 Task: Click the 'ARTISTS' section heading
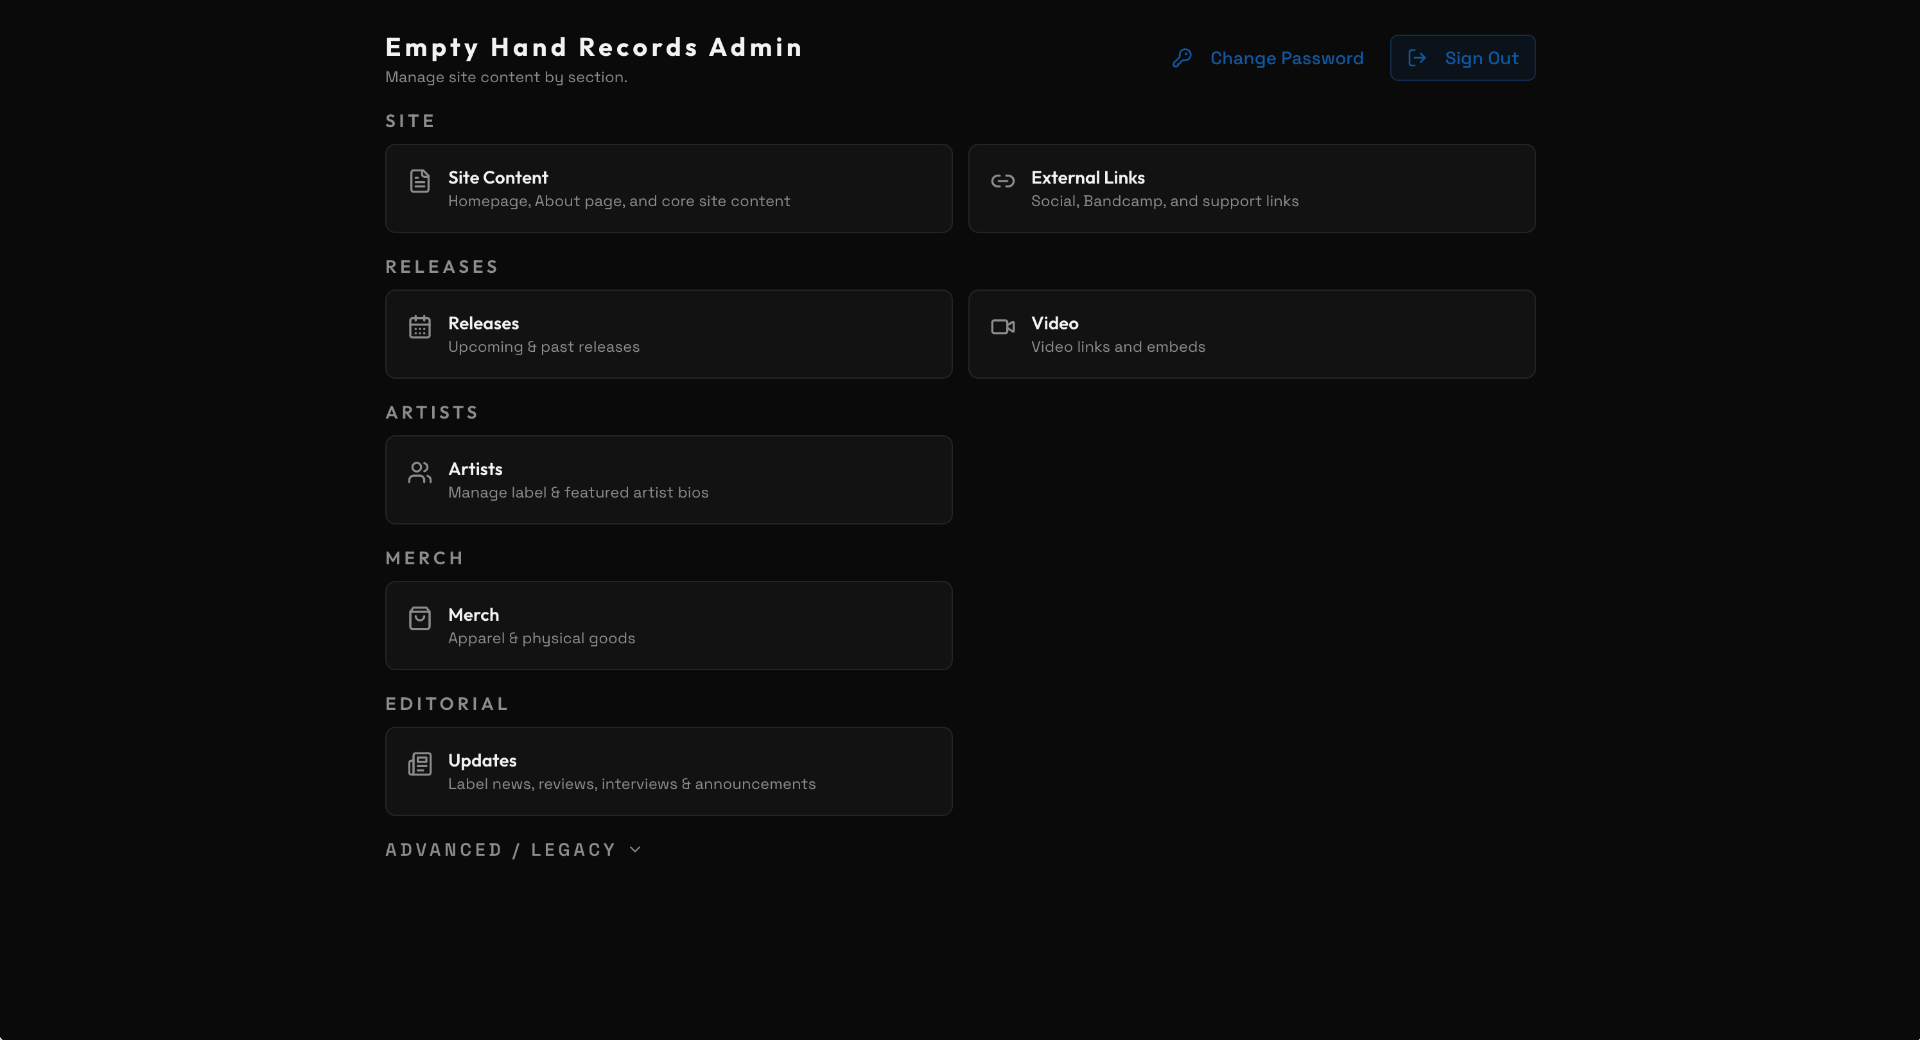pos(432,413)
